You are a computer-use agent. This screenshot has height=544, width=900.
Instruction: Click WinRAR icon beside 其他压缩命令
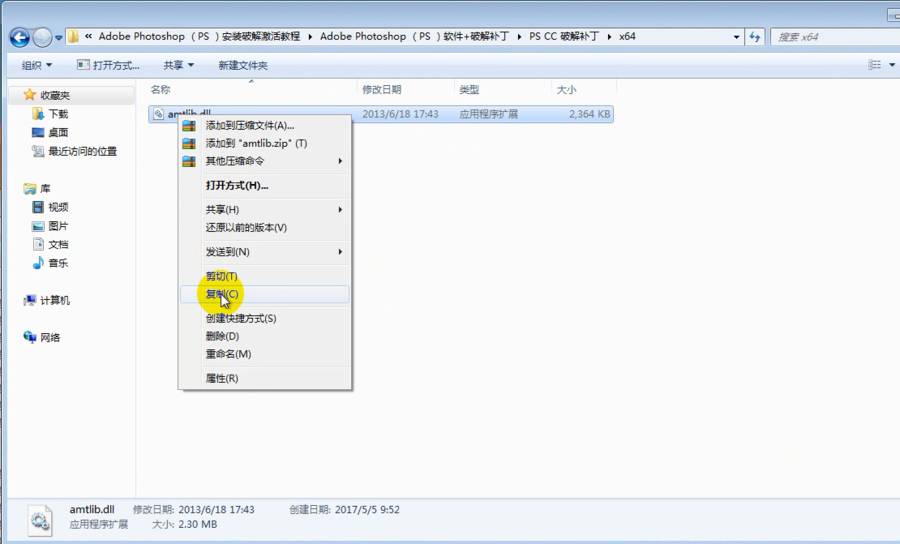189,161
